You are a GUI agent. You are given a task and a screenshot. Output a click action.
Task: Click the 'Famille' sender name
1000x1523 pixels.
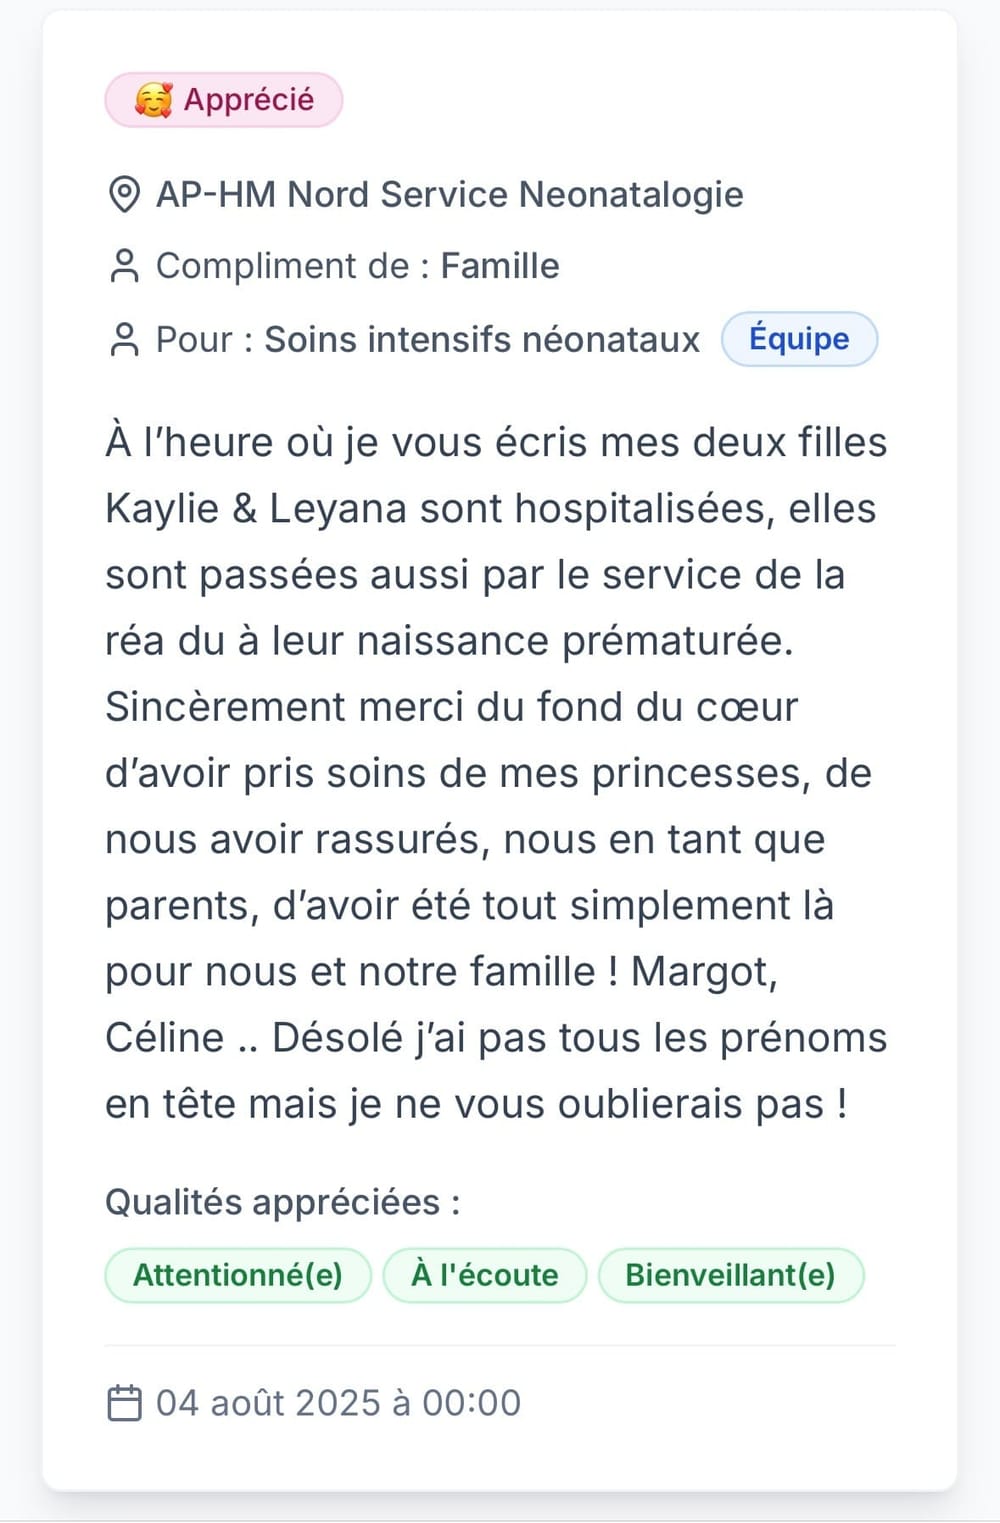tap(500, 267)
